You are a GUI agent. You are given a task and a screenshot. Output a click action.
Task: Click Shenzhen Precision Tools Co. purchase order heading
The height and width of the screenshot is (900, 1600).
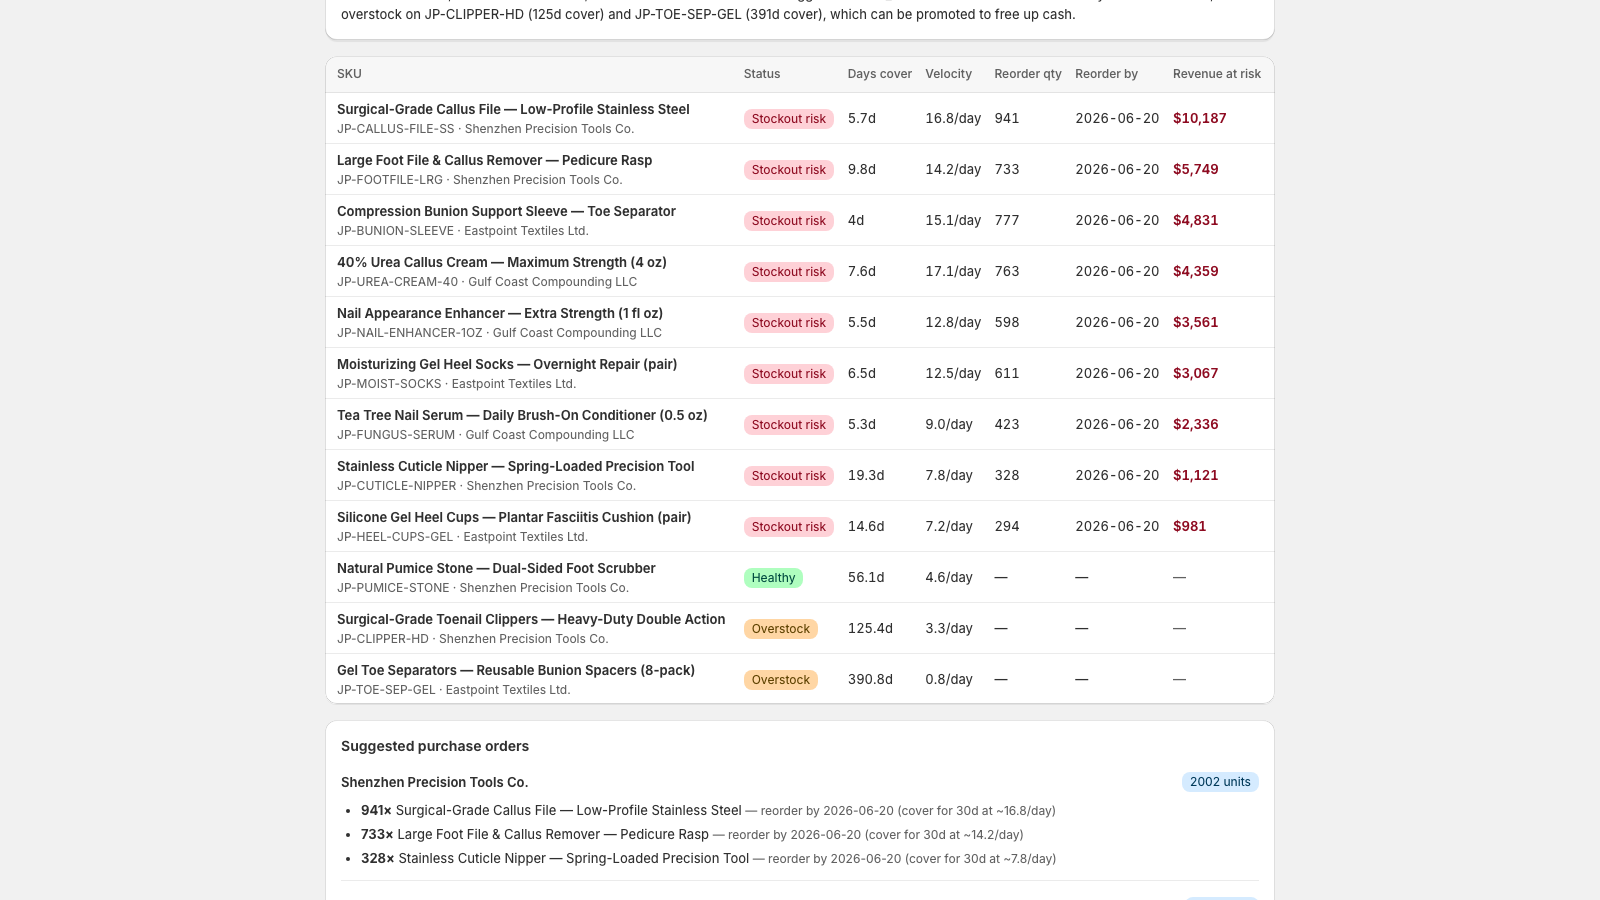point(434,782)
